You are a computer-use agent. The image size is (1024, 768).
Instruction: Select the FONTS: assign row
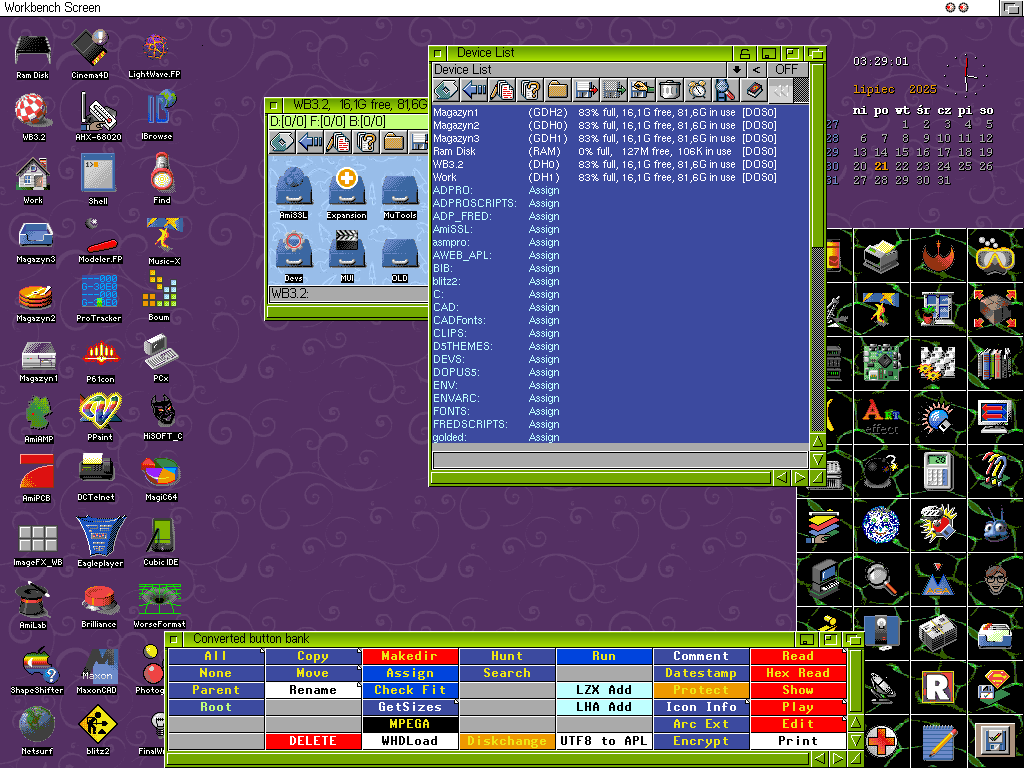(x=620, y=411)
